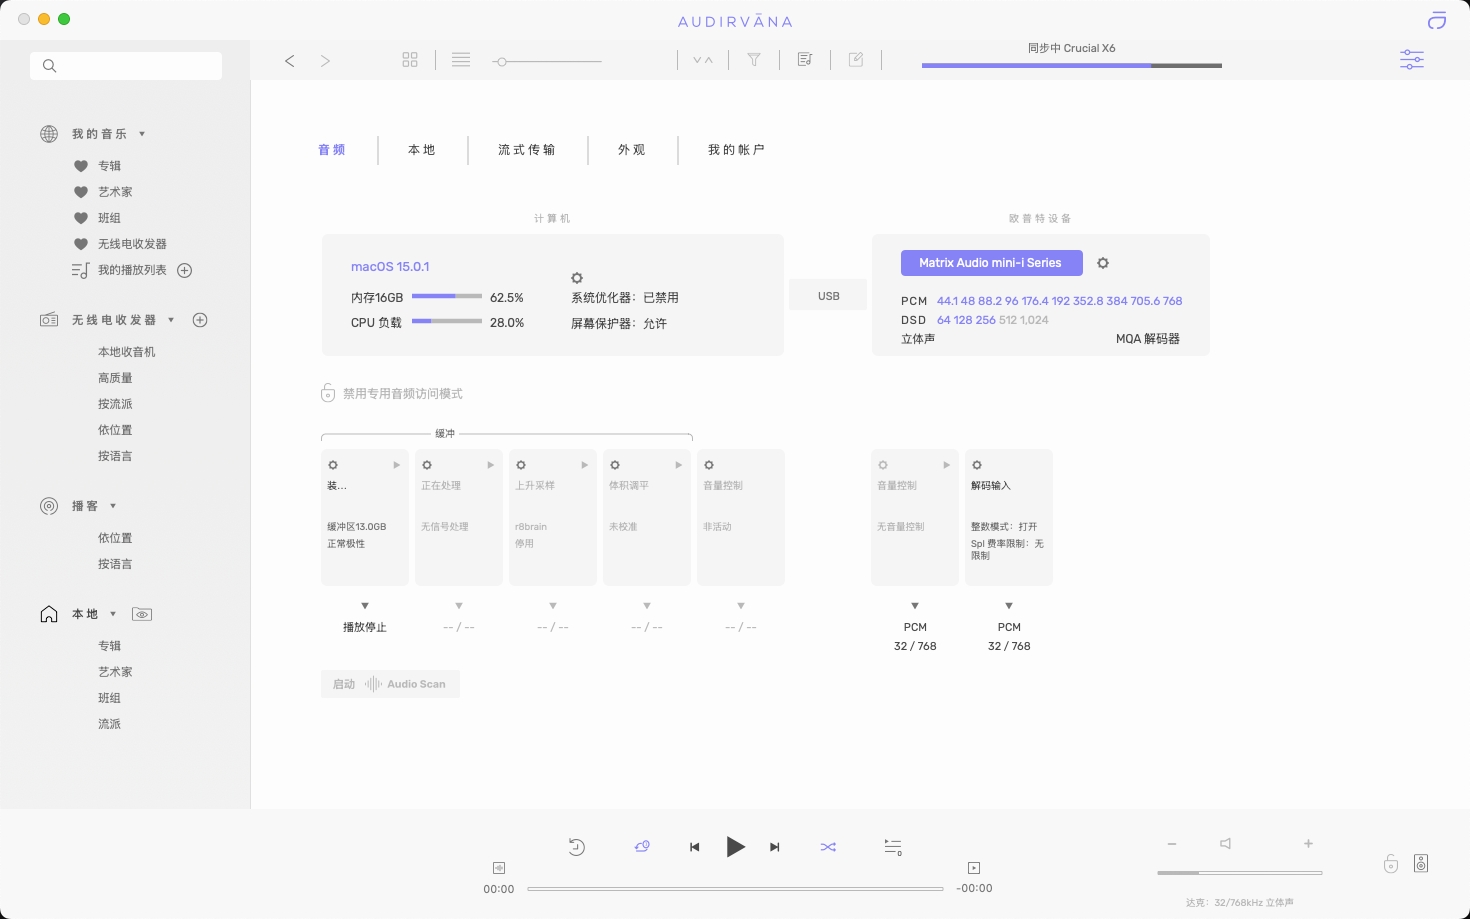Switch to grid view icon
The width and height of the screenshot is (1470, 919).
(x=410, y=60)
